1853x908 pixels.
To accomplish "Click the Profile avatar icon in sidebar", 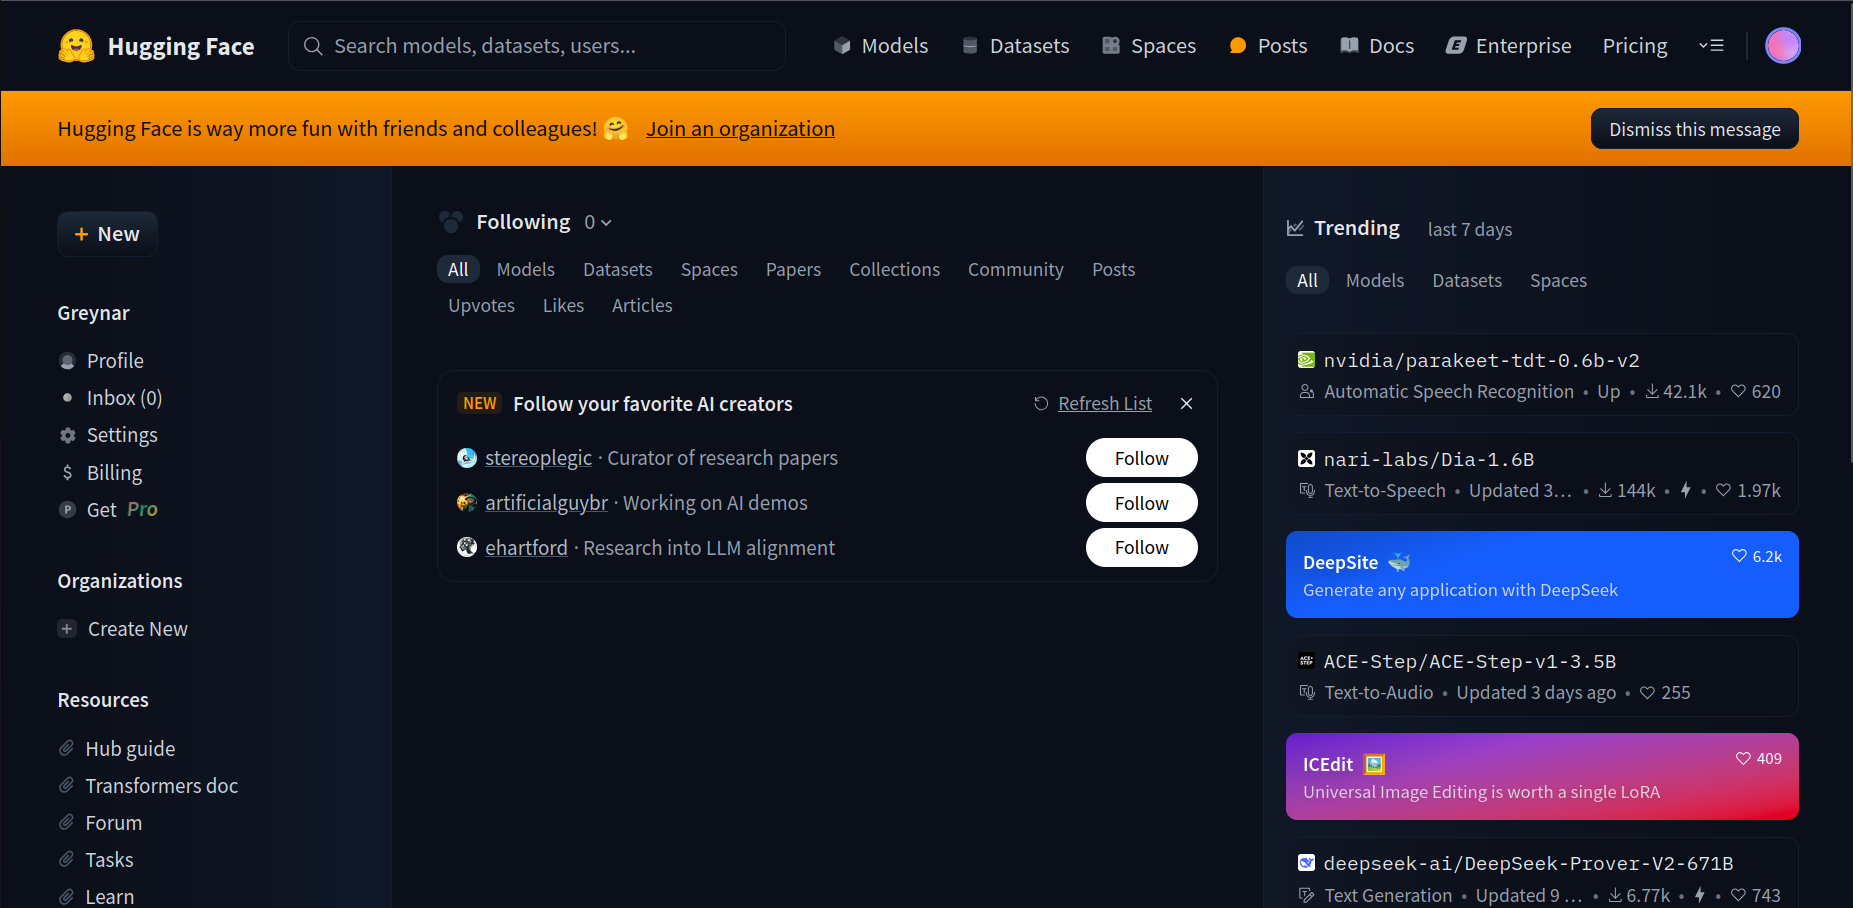I will click(x=67, y=361).
